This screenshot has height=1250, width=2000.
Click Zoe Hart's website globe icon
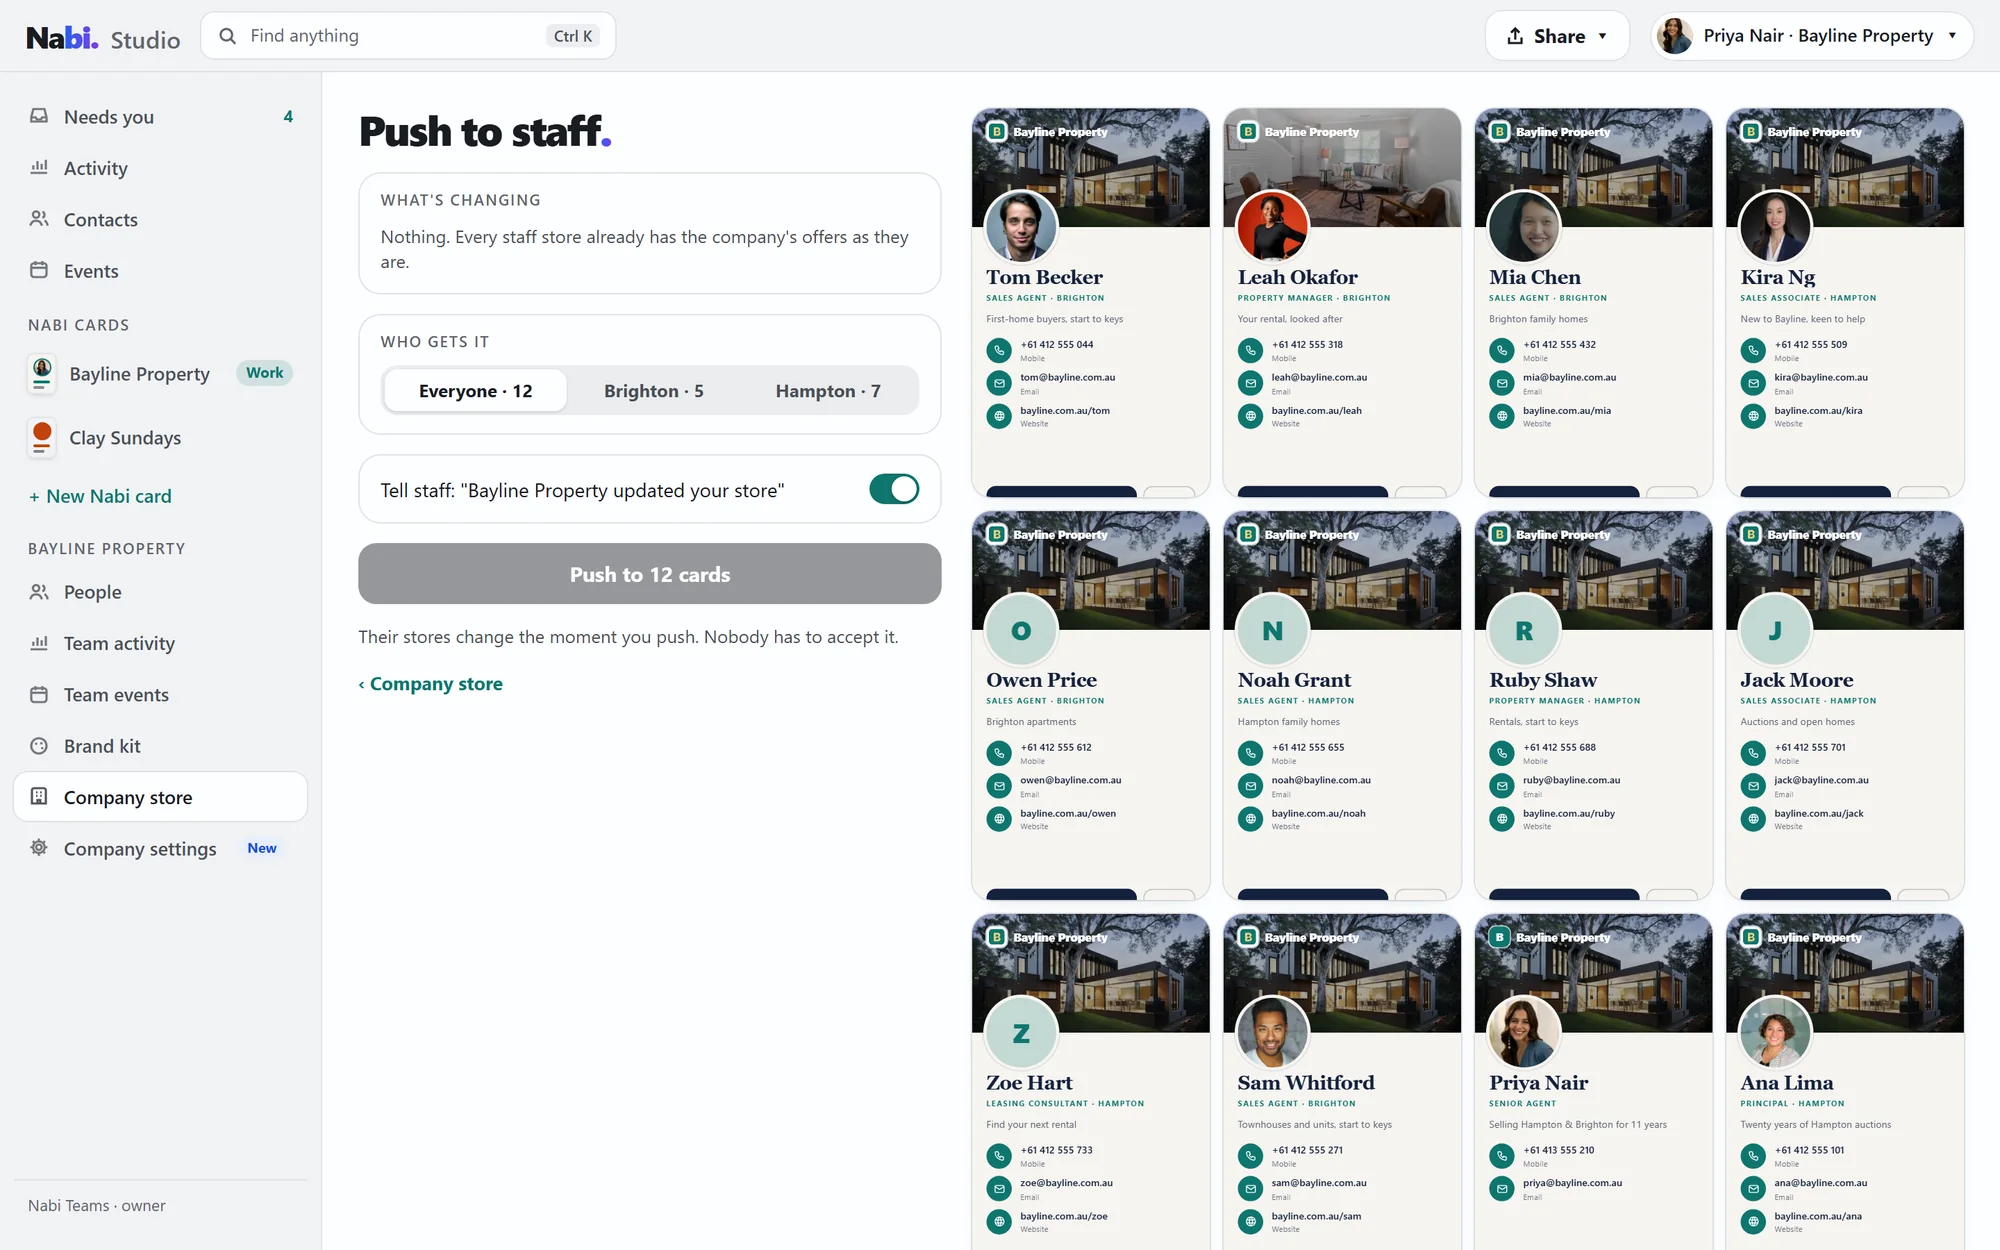(999, 1222)
